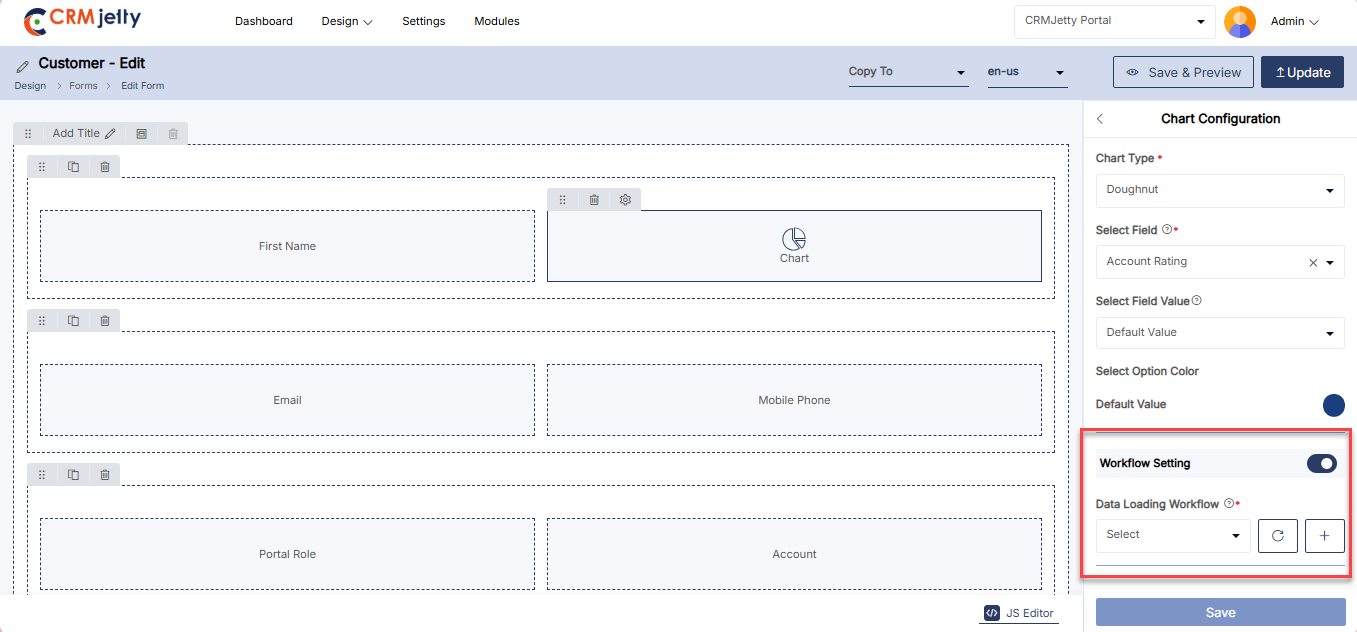Open the Dashboard menu
Image resolution: width=1357 pixels, height=632 pixels.
(264, 21)
